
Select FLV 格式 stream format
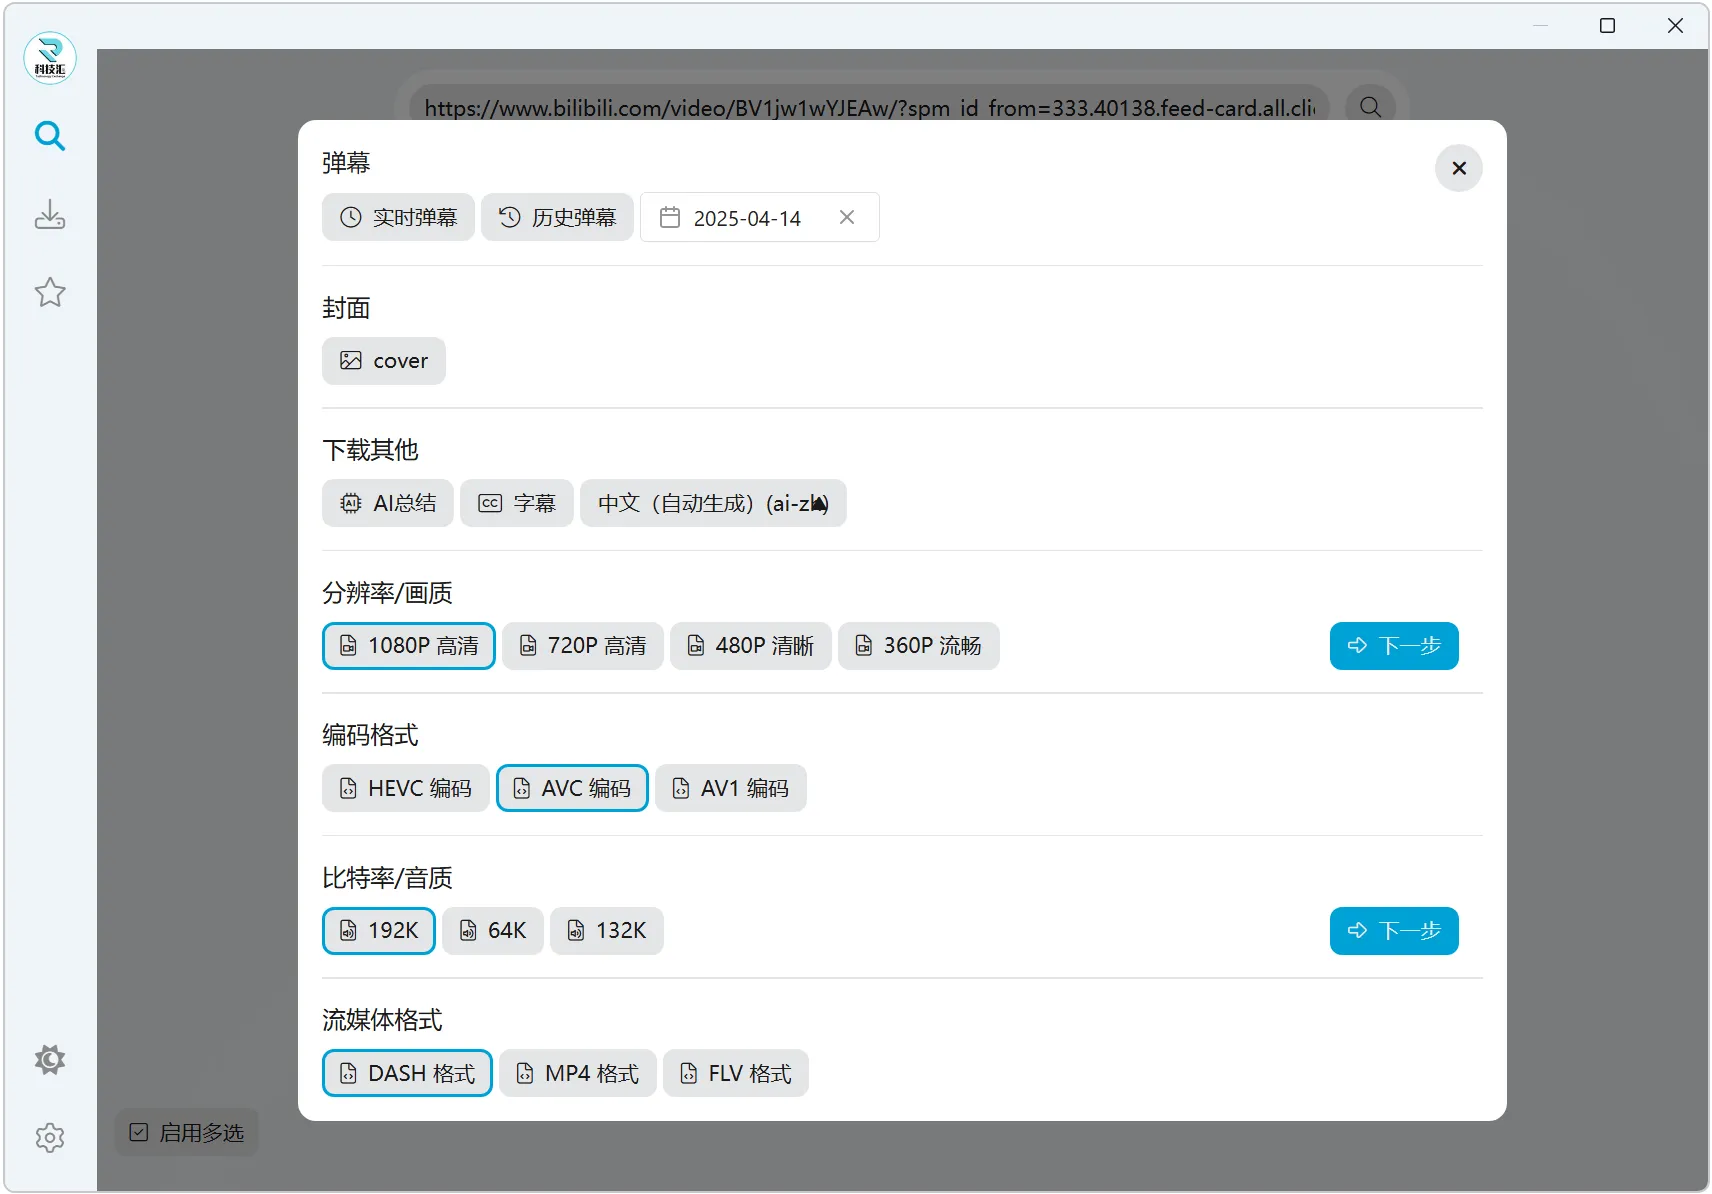click(x=736, y=1073)
